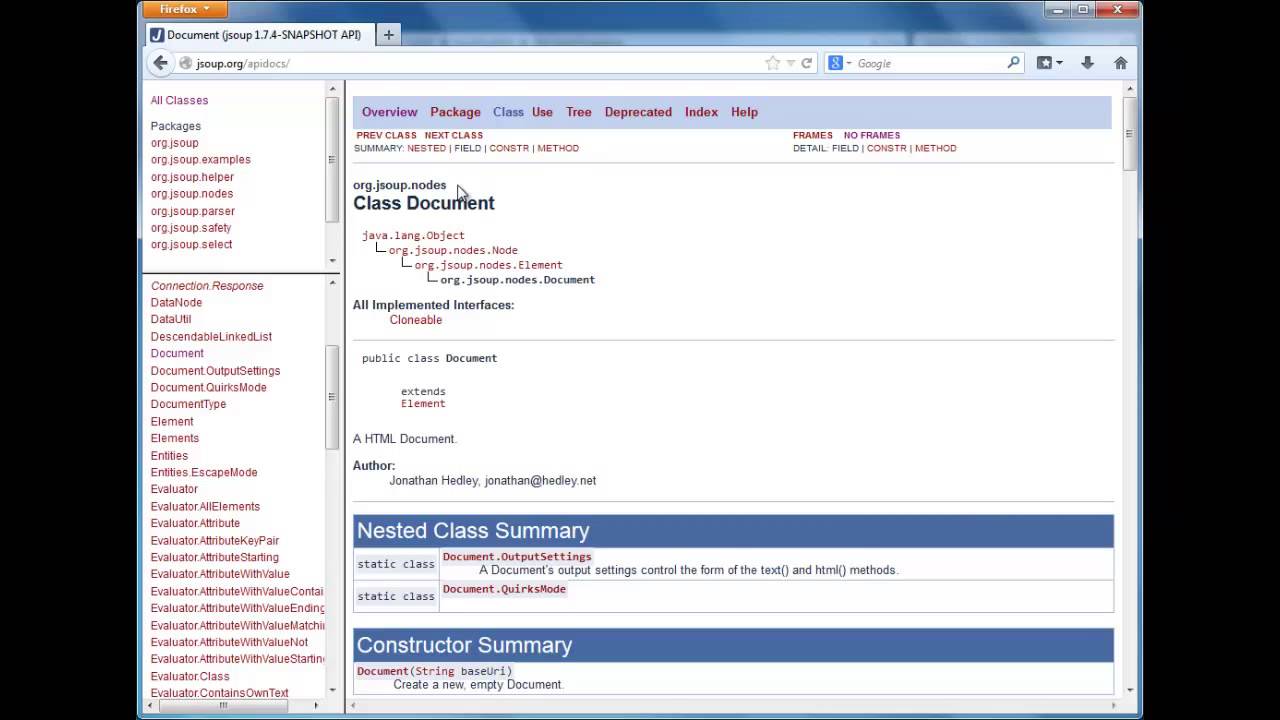Open Evaluator.AttributeKeyPair class link
1280x720 pixels.
(215, 540)
